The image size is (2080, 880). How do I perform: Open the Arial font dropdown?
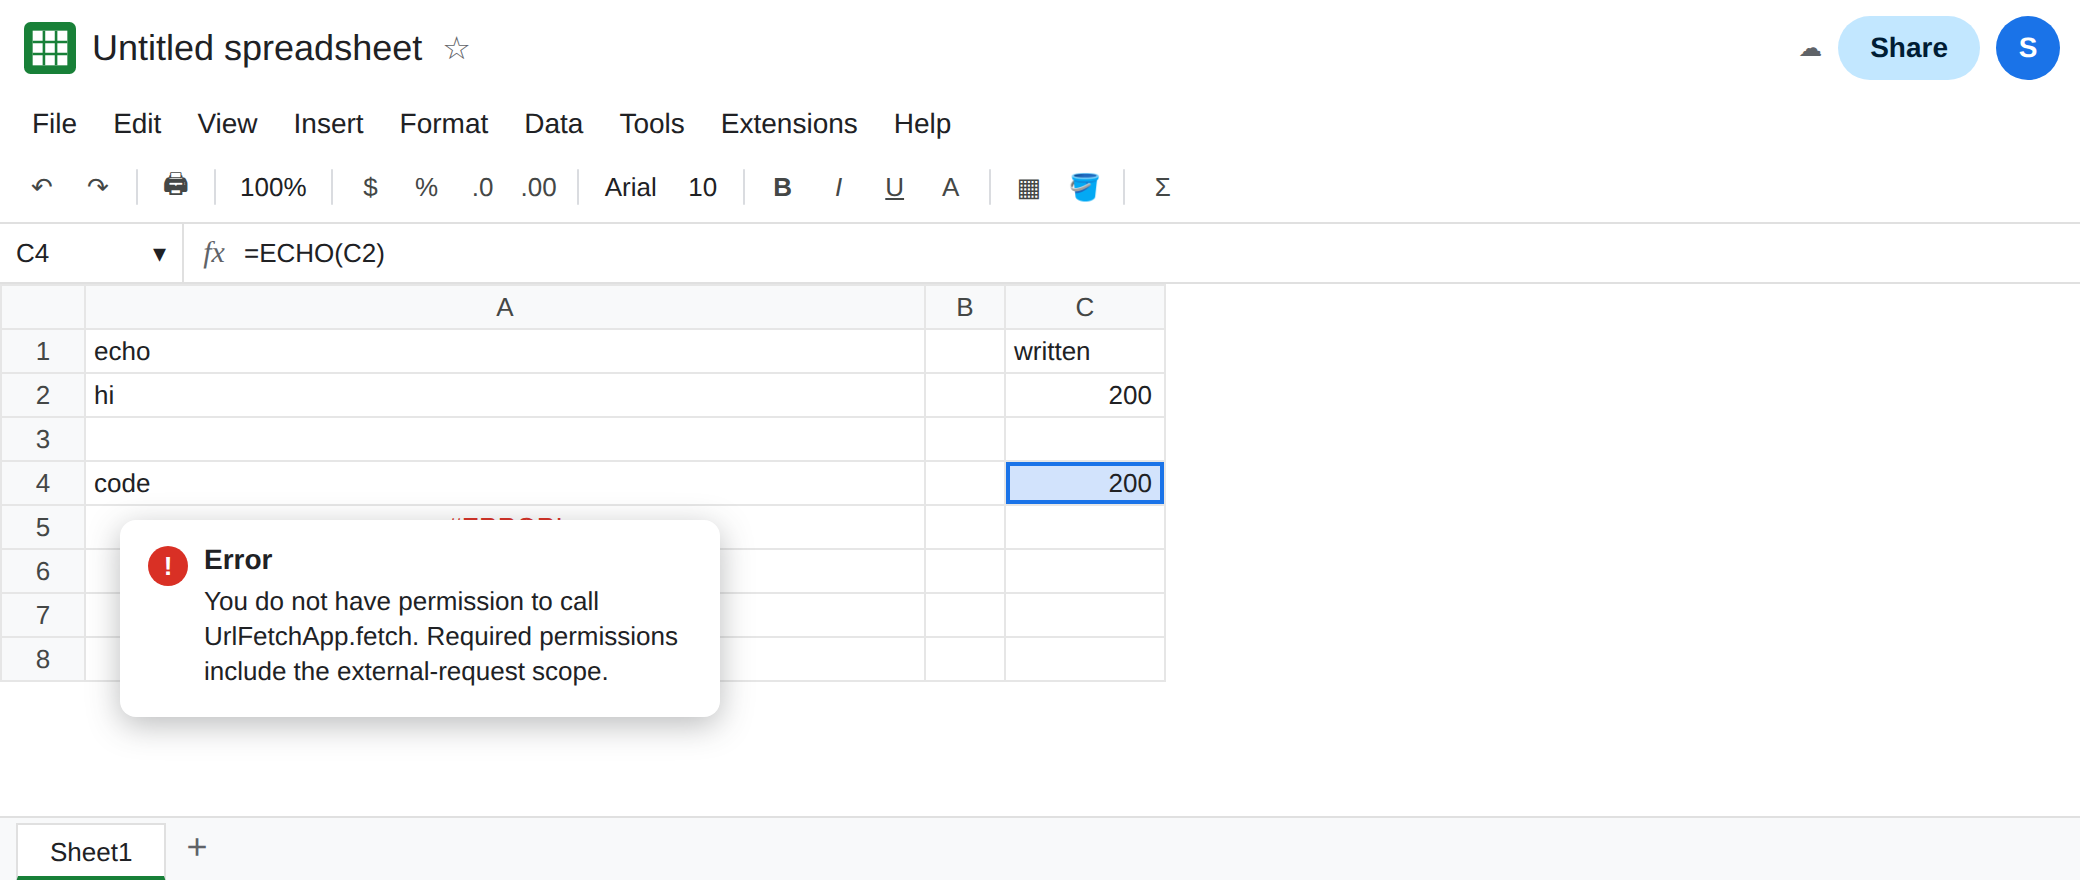(x=630, y=187)
